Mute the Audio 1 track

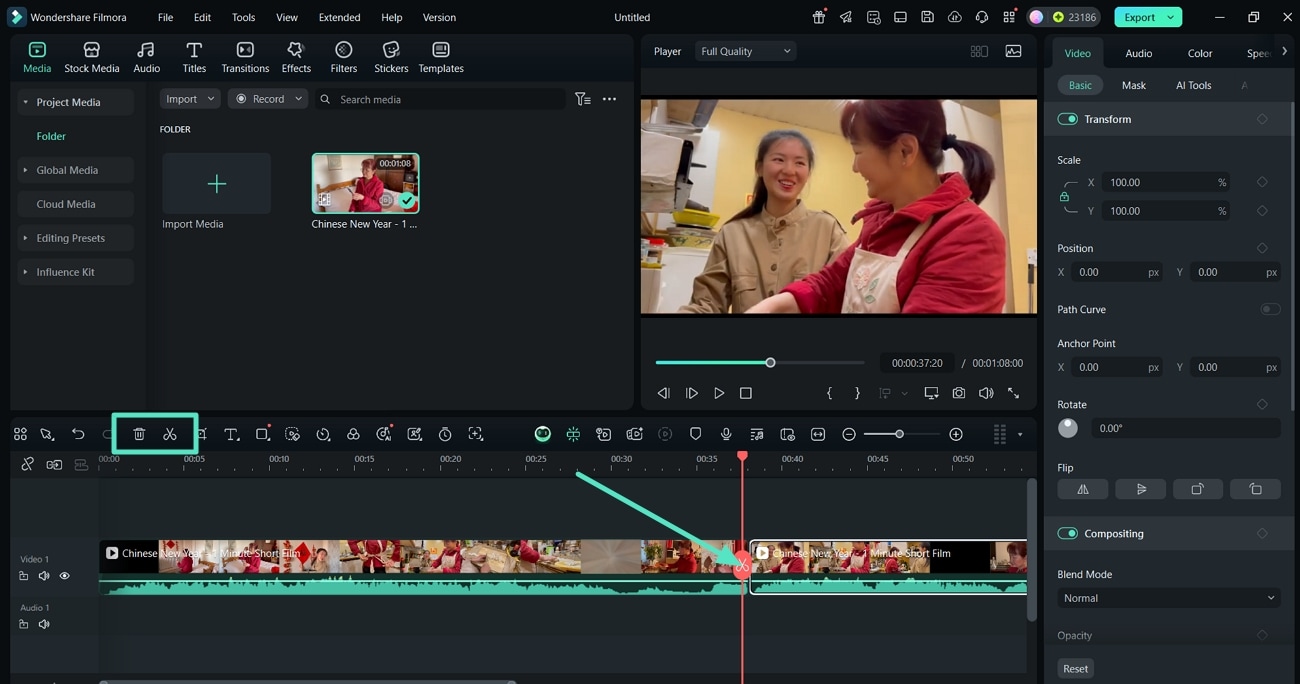(44, 624)
